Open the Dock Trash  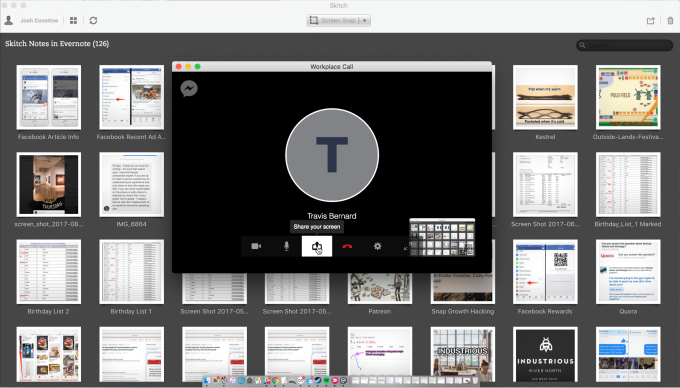pos(474,380)
